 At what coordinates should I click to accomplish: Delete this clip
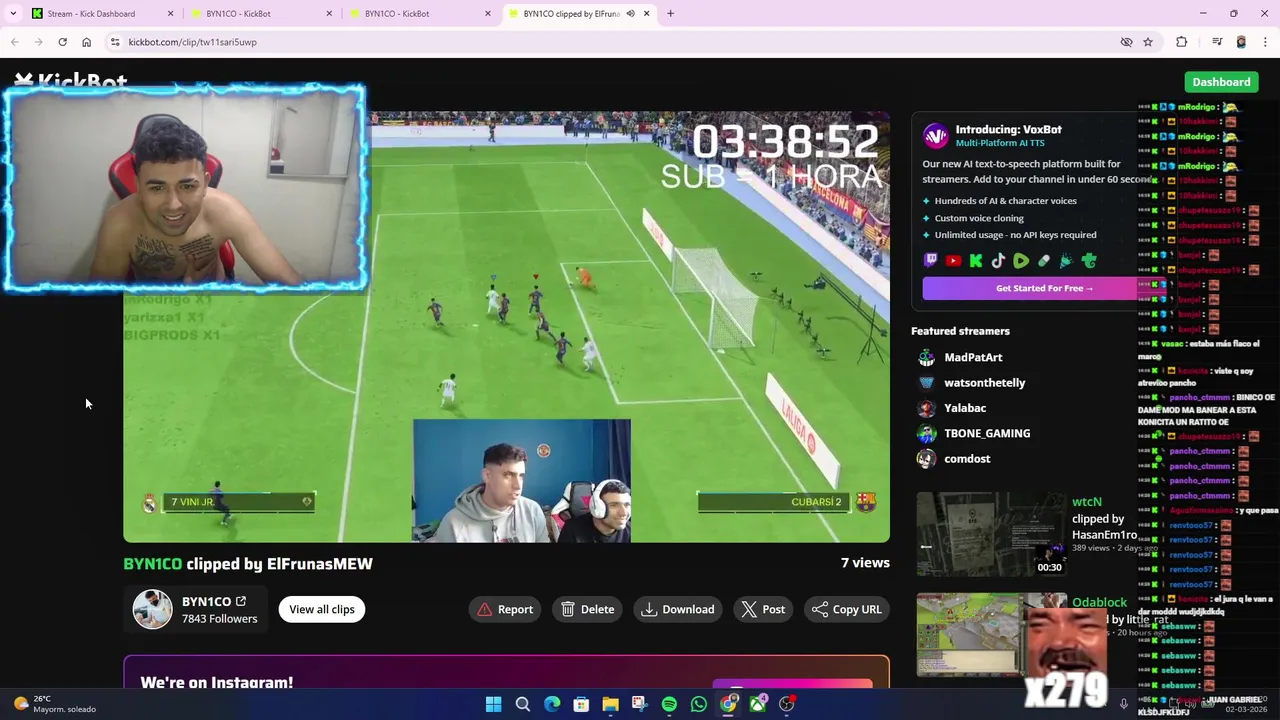[588, 609]
